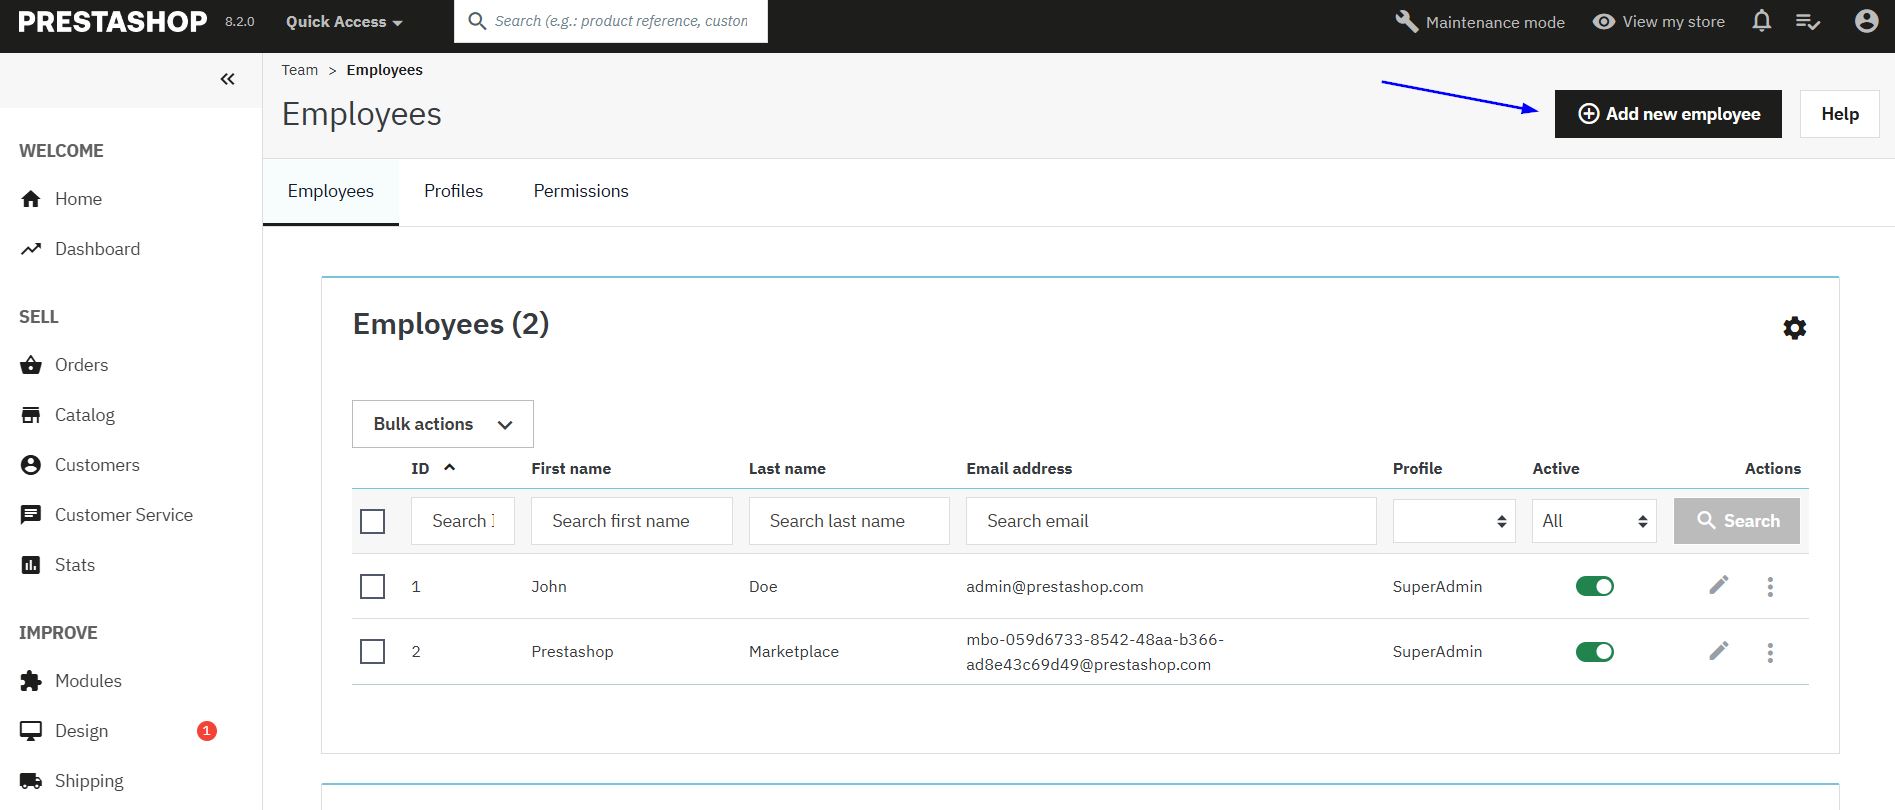This screenshot has height=810, width=1895.
Task: Open the quick tasks checklist icon
Action: click(x=1807, y=21)
